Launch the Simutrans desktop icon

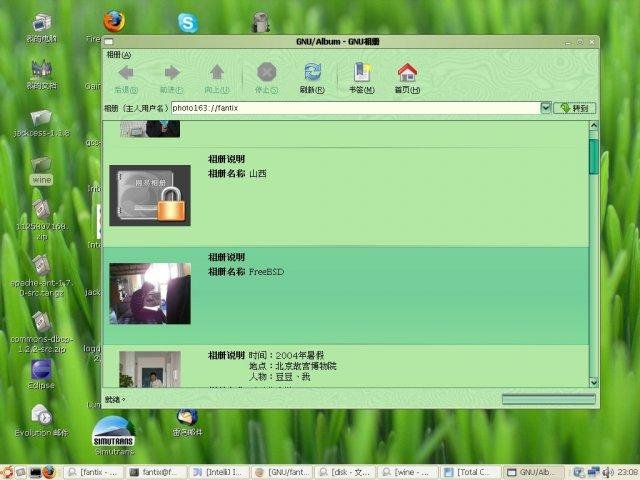coord(113,431)
